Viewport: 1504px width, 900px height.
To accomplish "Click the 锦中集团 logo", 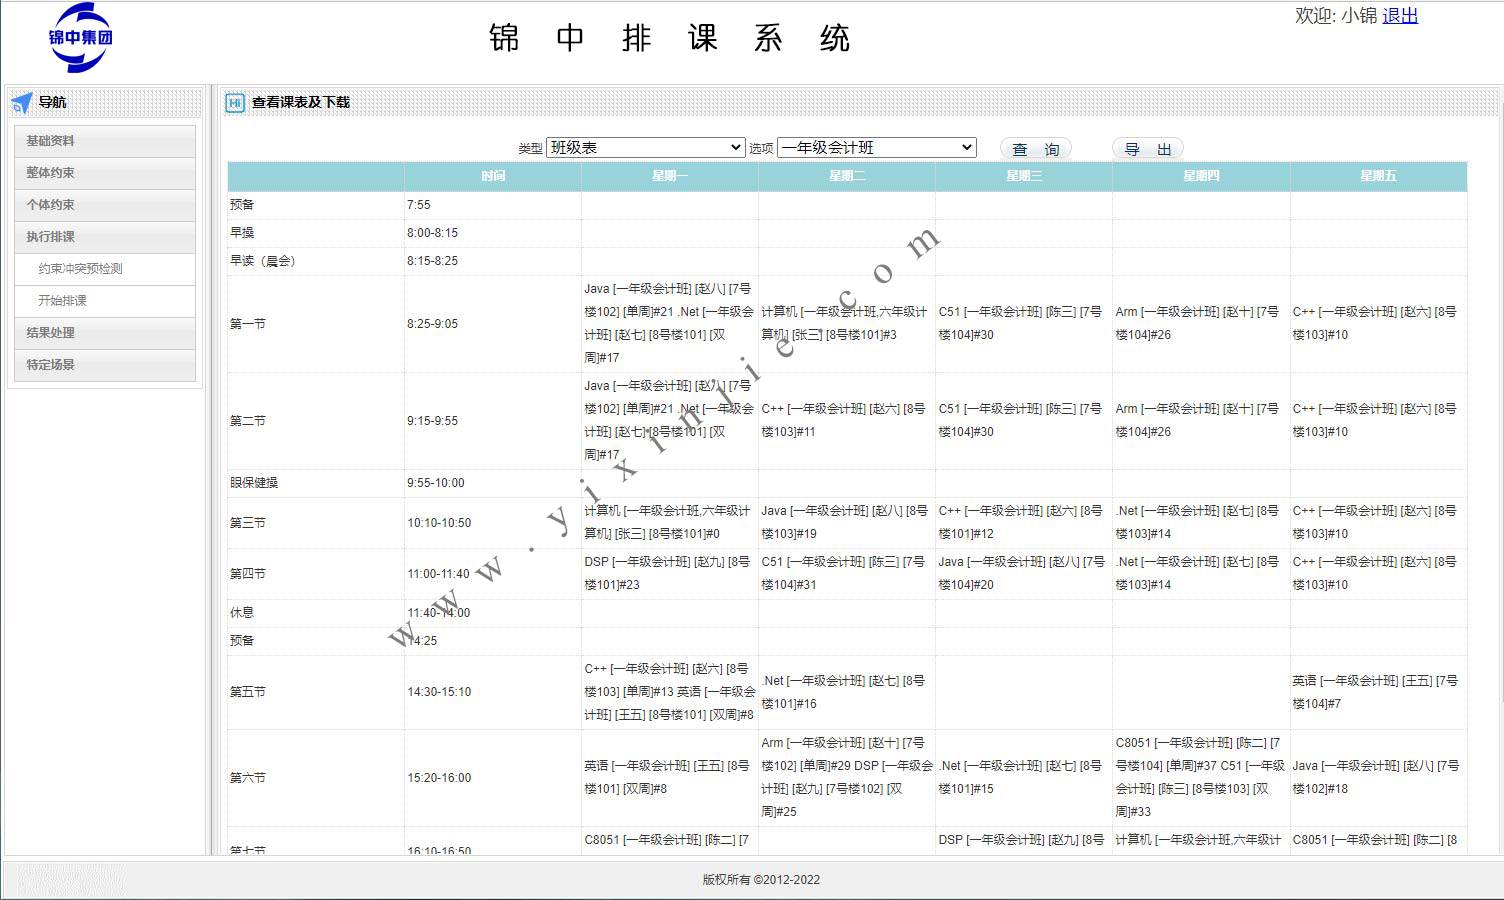I will (x=80, y=38).
